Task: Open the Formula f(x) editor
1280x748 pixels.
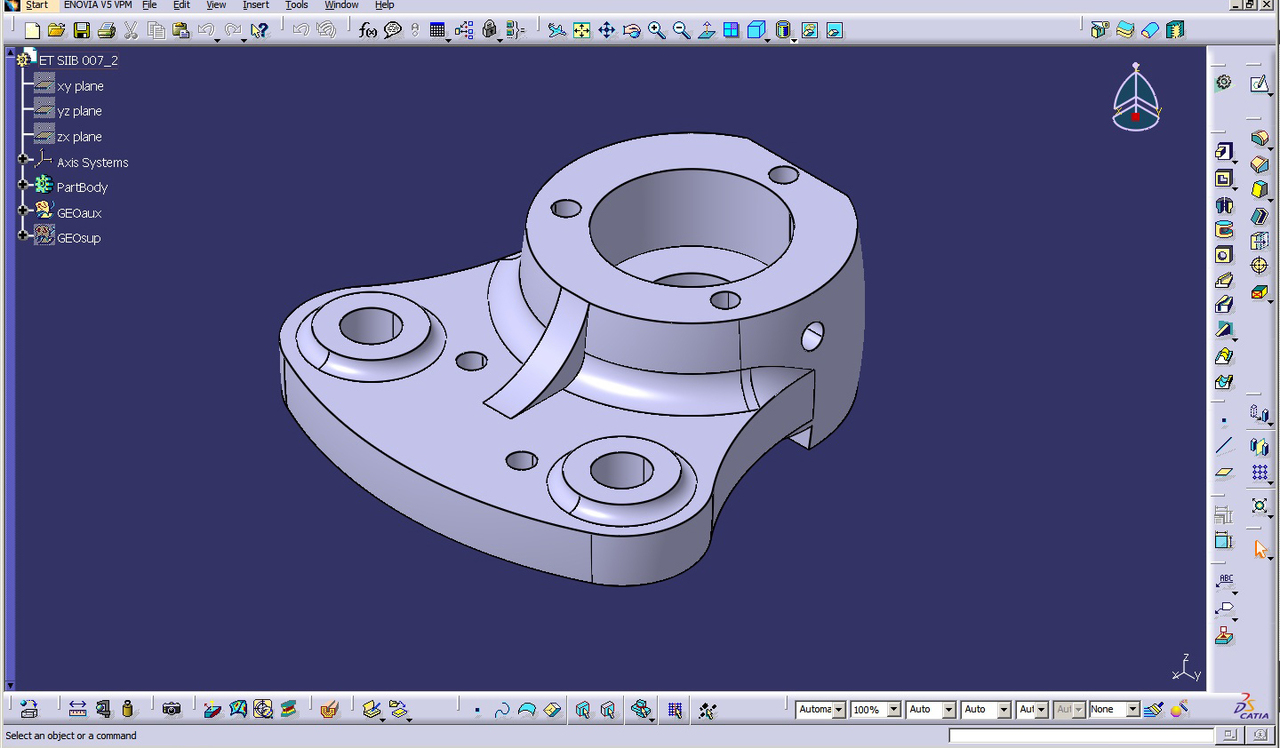Action: 368,31
